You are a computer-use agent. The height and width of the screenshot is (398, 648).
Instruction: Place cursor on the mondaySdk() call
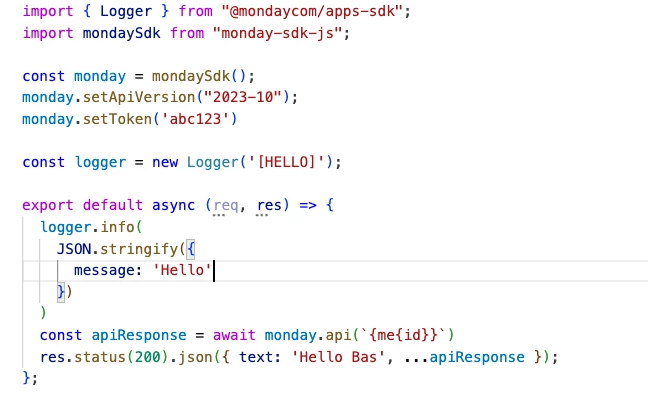point(199,76)
